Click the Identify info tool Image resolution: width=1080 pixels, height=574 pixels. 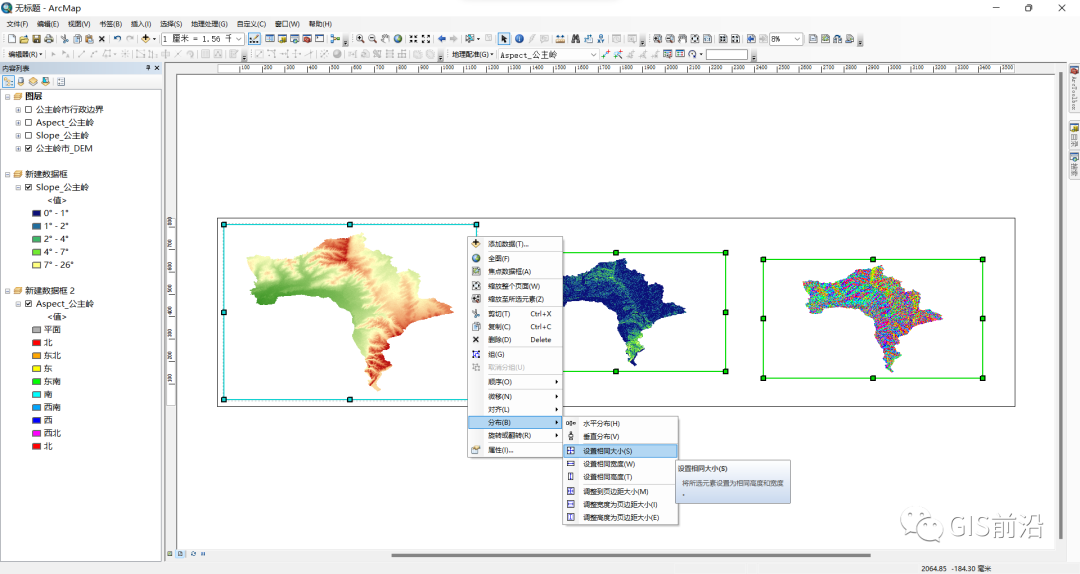(x=519, y=39)
